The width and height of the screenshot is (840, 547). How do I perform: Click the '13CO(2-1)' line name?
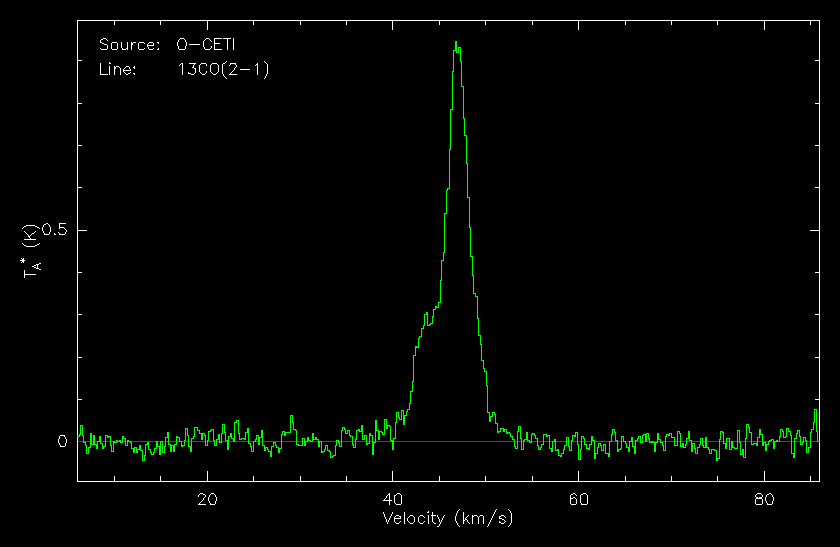(223, 70)
